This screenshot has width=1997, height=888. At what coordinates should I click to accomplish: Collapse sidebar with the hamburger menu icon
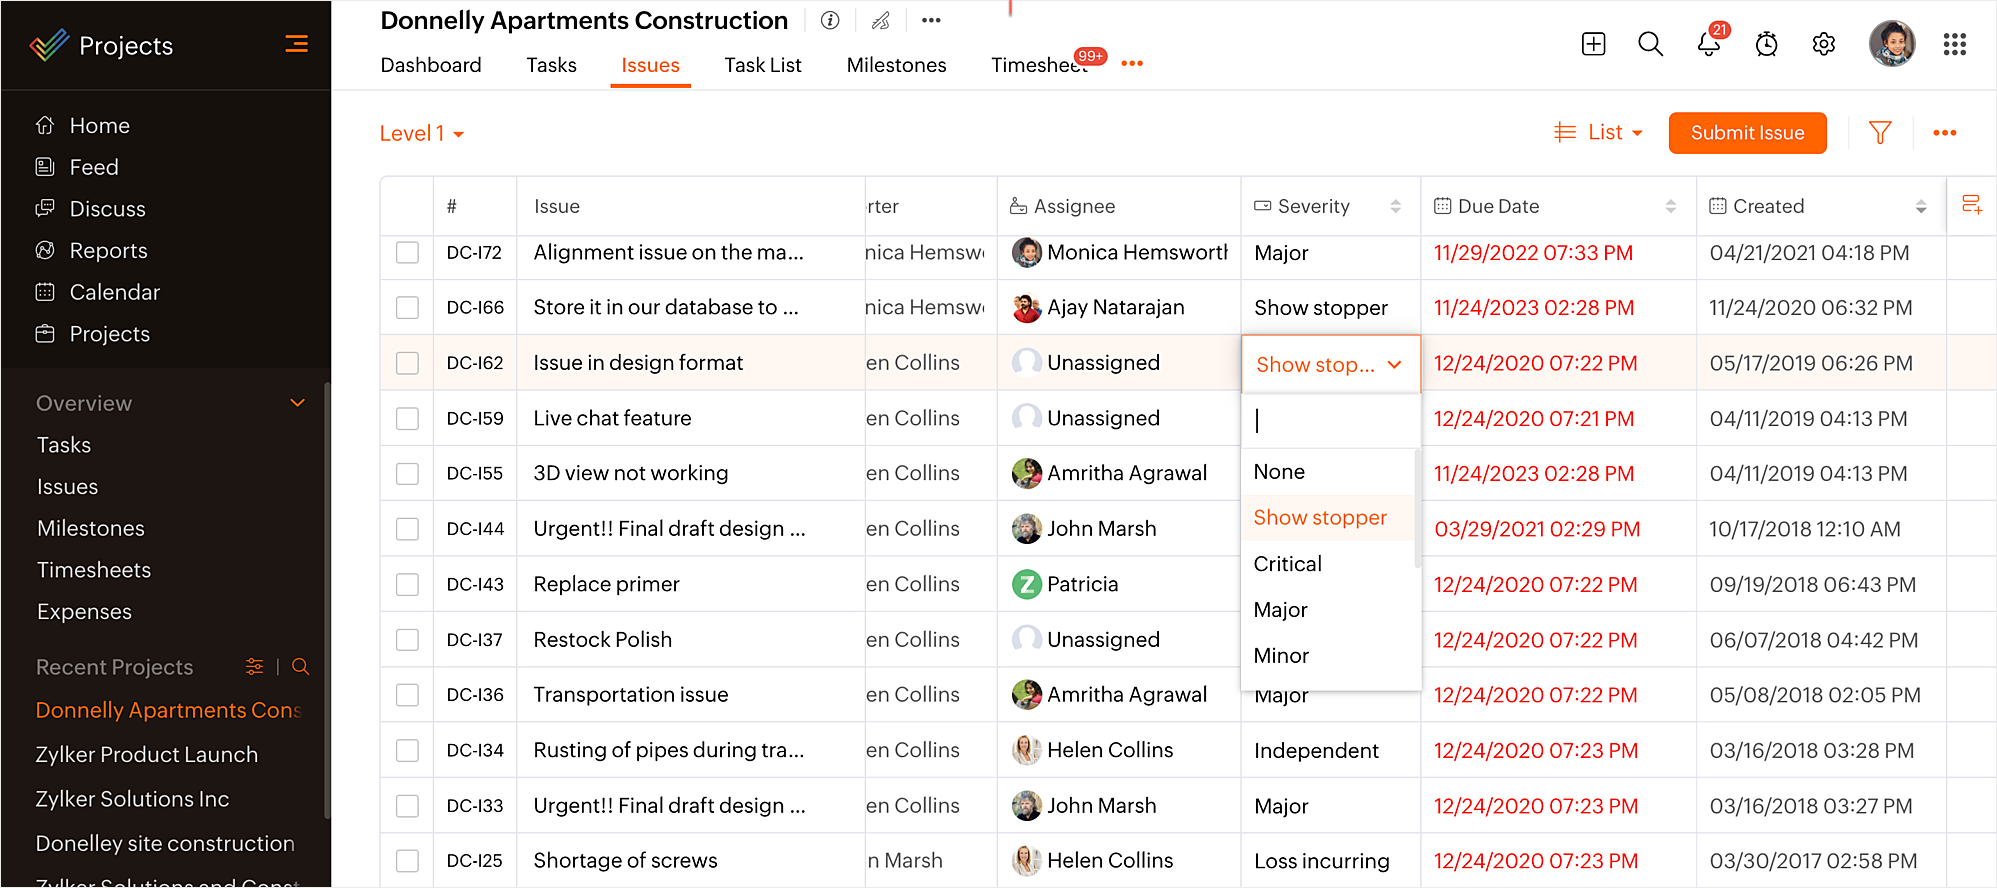coord(296,44)
